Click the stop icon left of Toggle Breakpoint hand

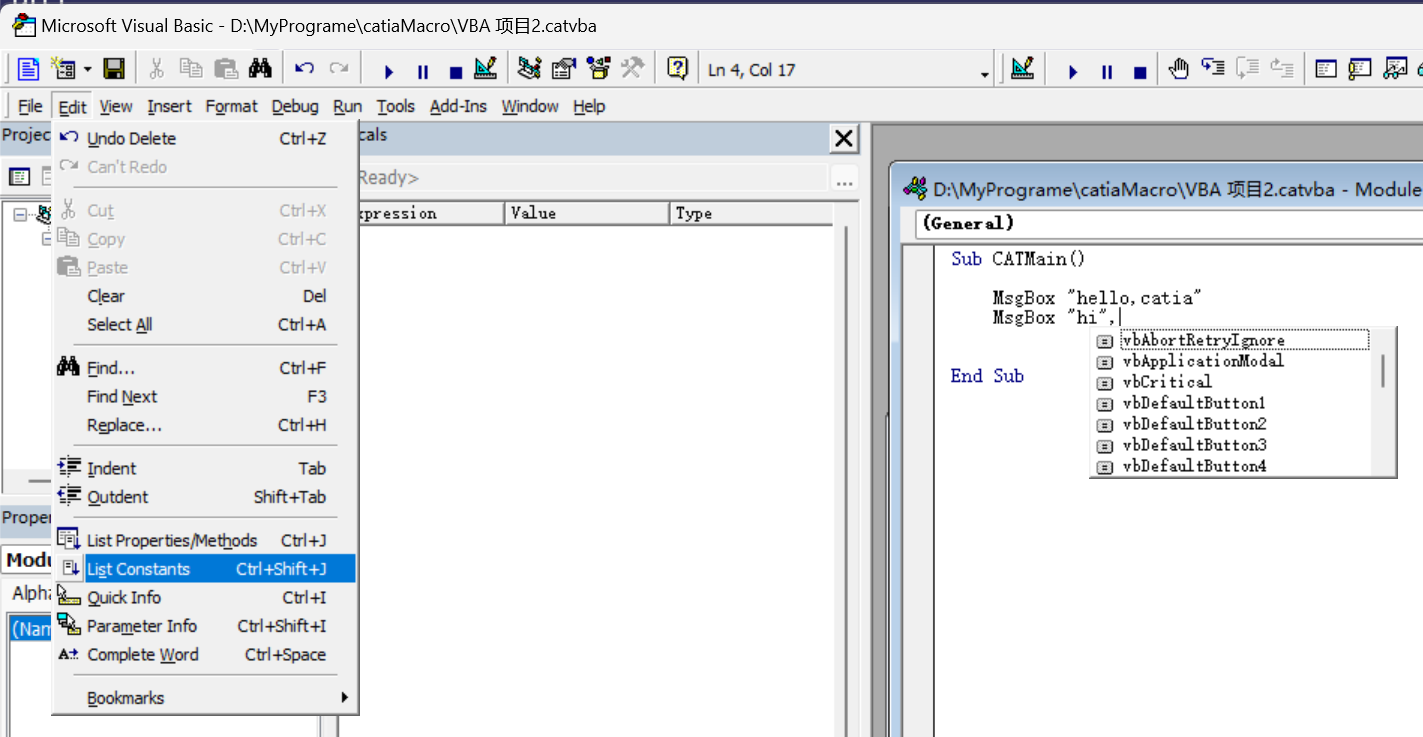pyautogui.click(x=1140, y=71)
